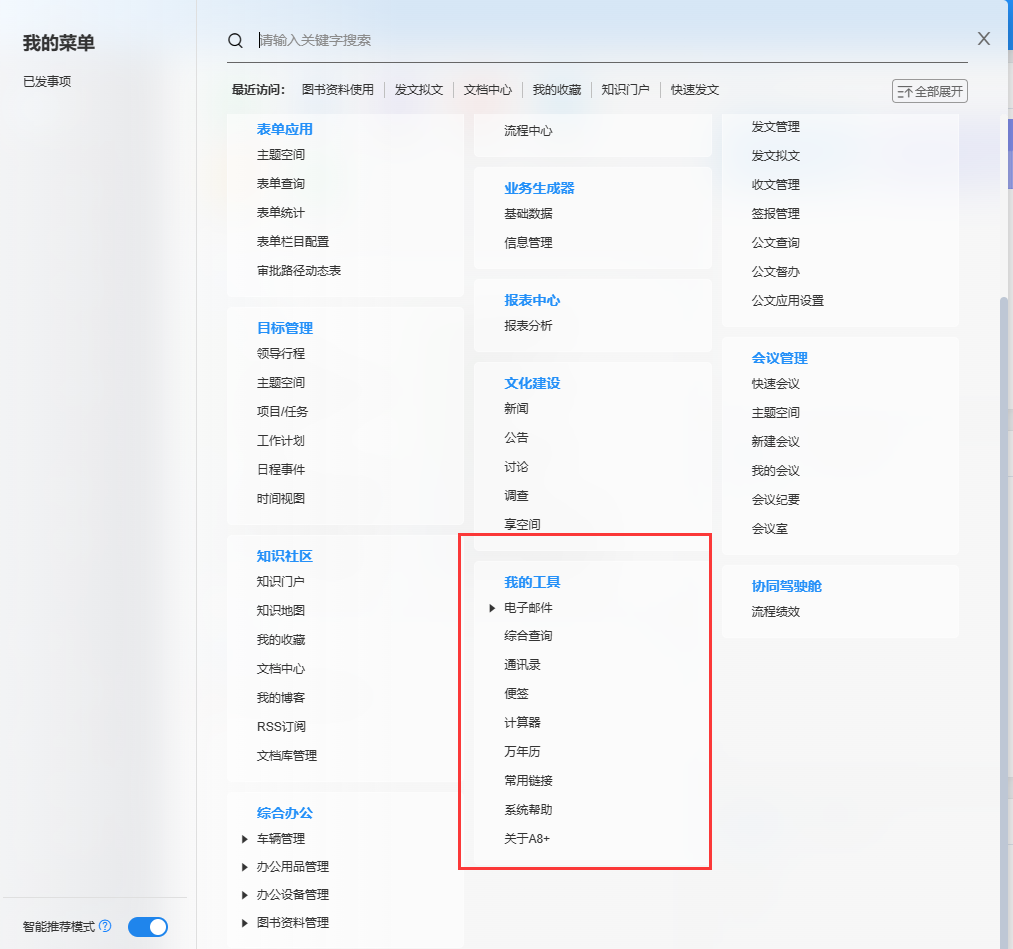Open 会议室 under 会议管理
The width and height of the screenshot is (1013, 949).
click(770, 529)
